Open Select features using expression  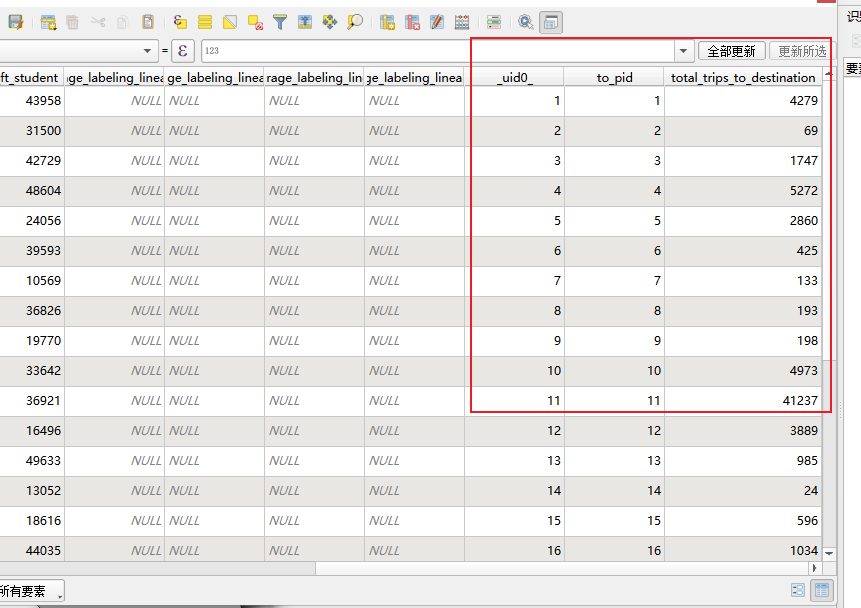pos(180,22)
